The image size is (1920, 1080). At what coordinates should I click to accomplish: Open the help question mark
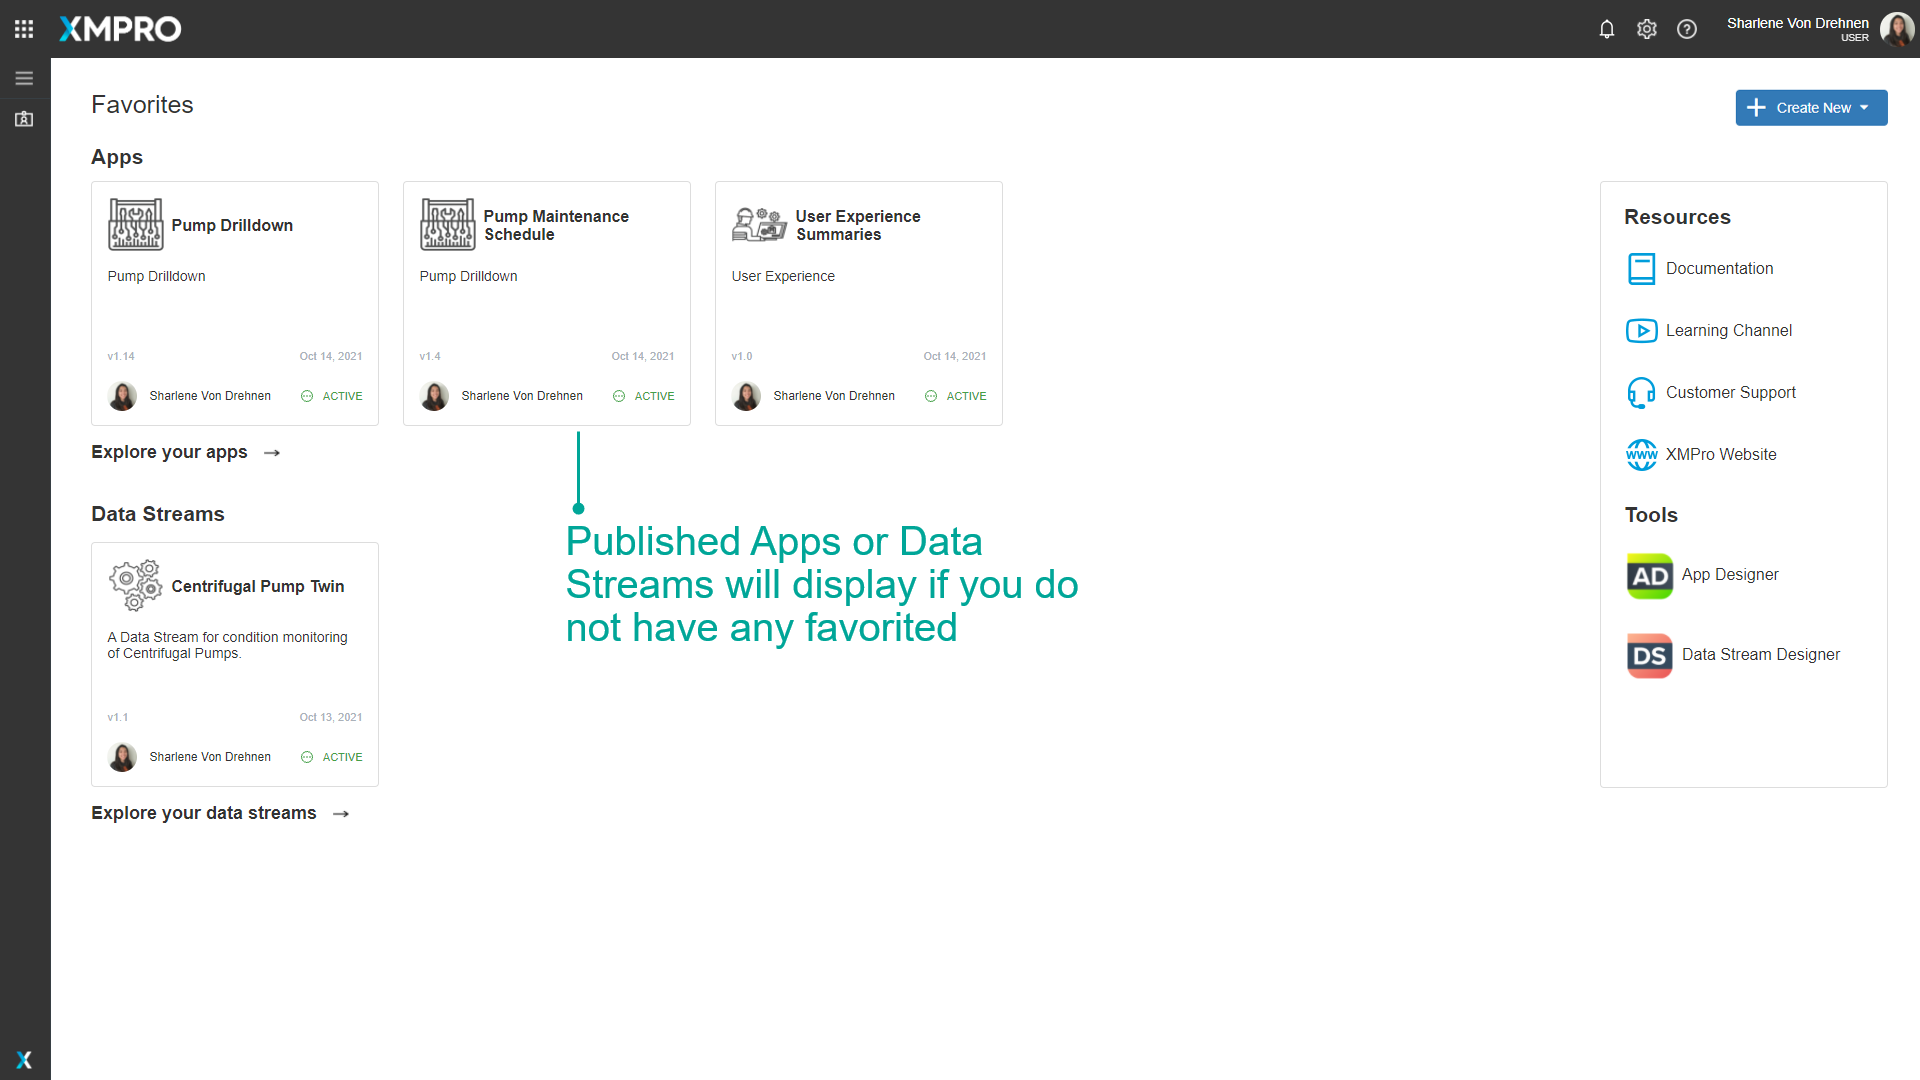click(1687, 29)
